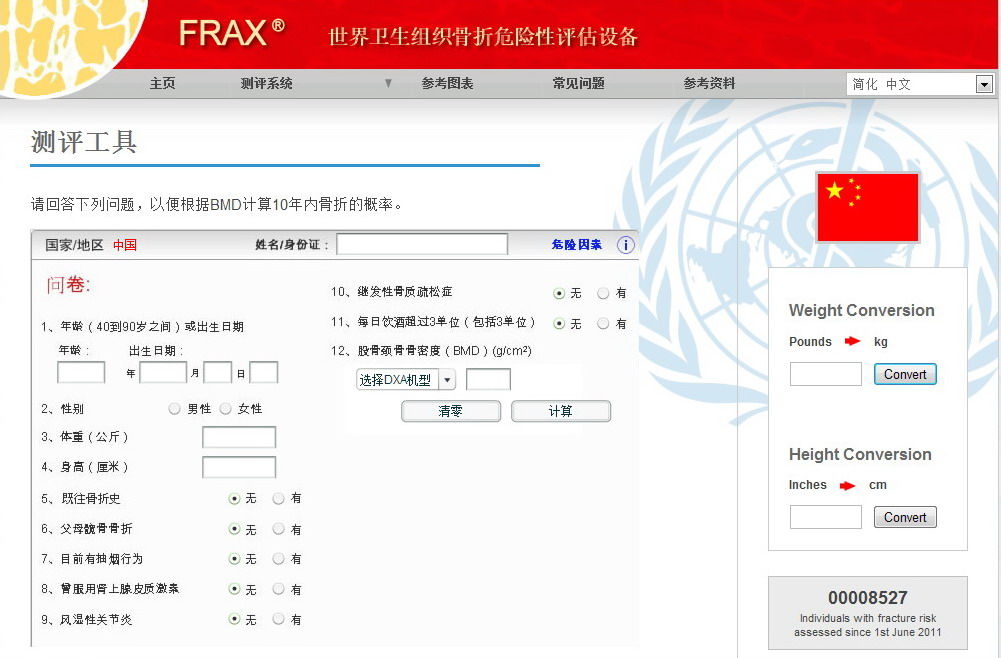Click the FRAX logo
The width and height of the screenshot is (1001, 658).
pos(232,33)
